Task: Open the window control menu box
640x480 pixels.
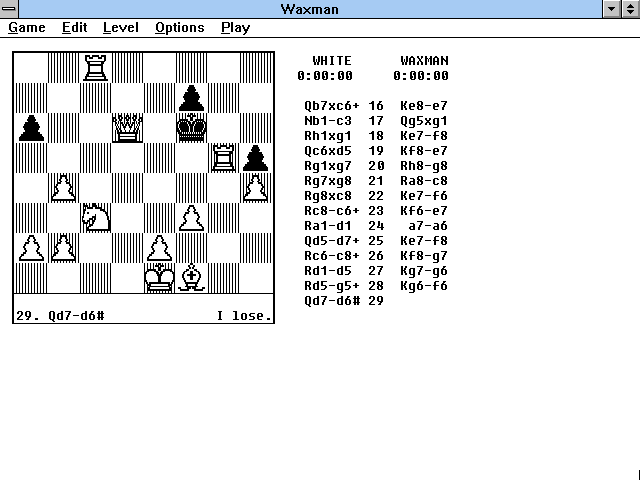Action: [9, 9]
